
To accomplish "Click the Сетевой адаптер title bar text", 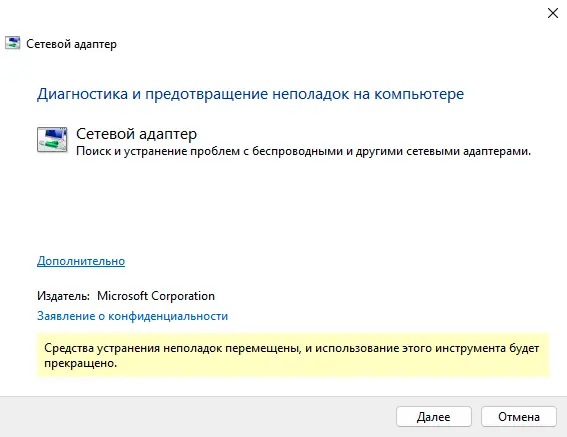I will click(x=72, y=44).
